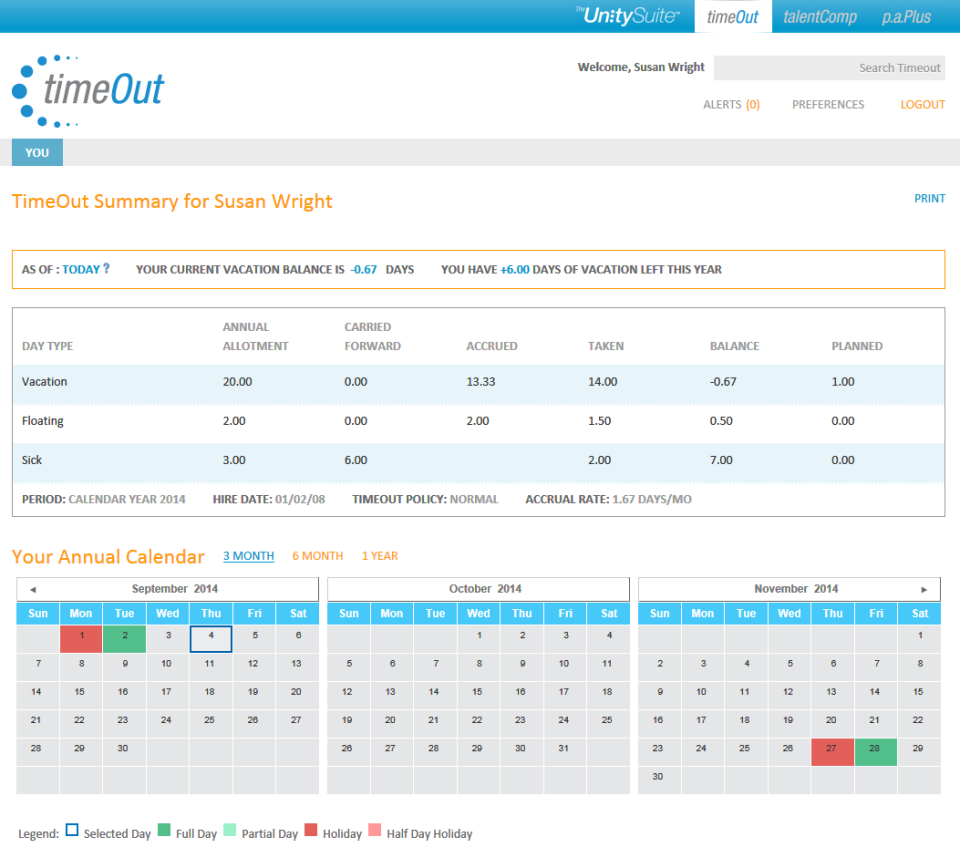Screen dimensions: 960x868
Task: Navigate to the next month with the right arrow
Action: 926,589
